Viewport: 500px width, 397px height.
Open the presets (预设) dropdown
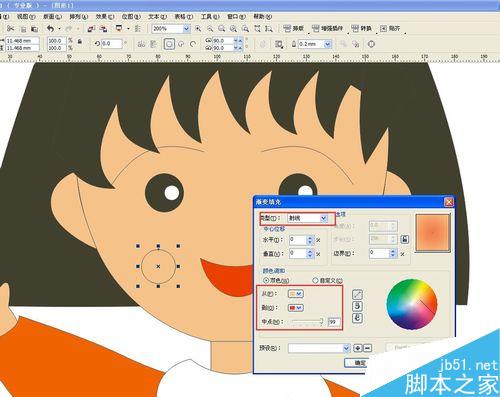point(347,348)
